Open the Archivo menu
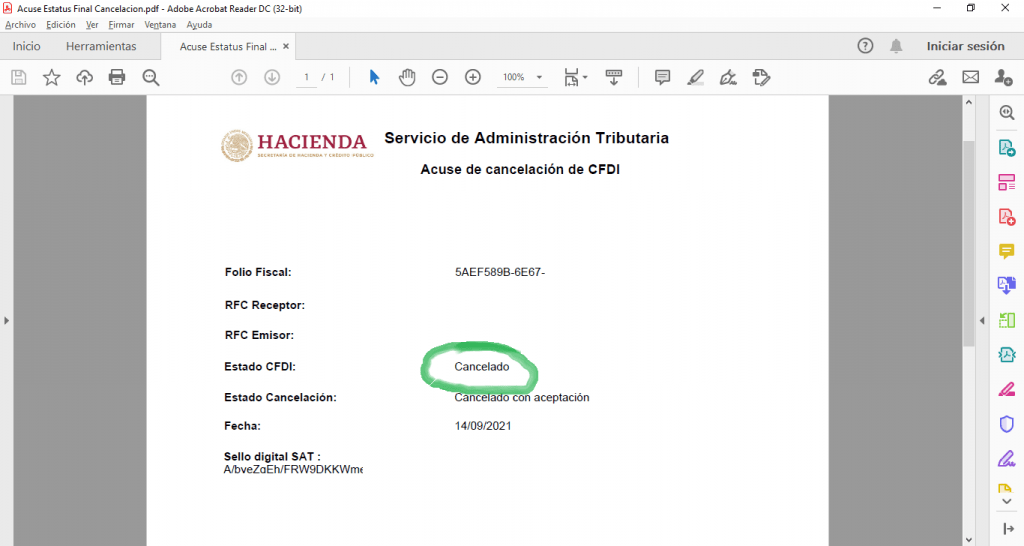1024x546 pixels. tap(20, 25)
